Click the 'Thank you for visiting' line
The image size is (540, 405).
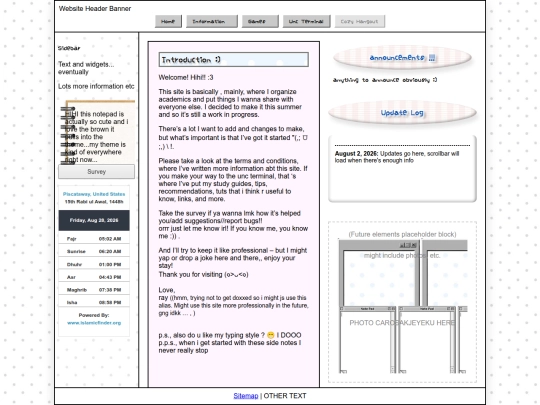click(x=203, y=275)
